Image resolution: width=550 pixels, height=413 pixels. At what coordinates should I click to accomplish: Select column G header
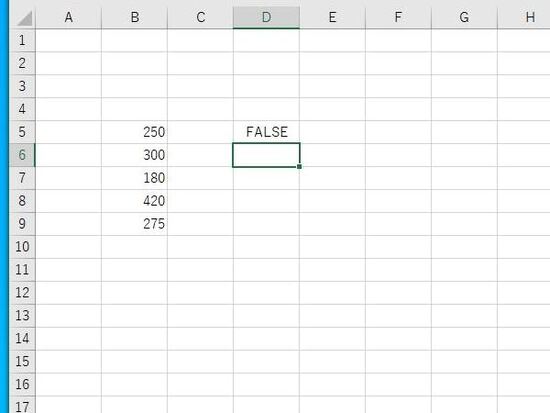click(x=464, y=18)
